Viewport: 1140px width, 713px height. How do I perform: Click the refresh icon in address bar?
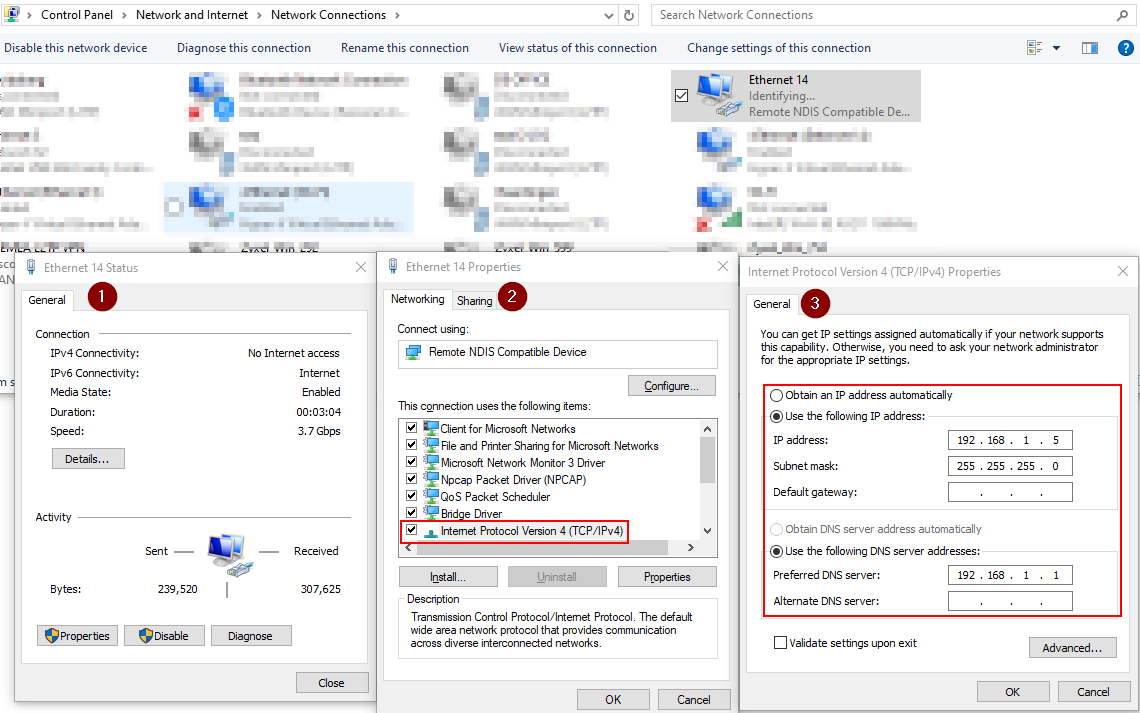(x=629, y=15)
